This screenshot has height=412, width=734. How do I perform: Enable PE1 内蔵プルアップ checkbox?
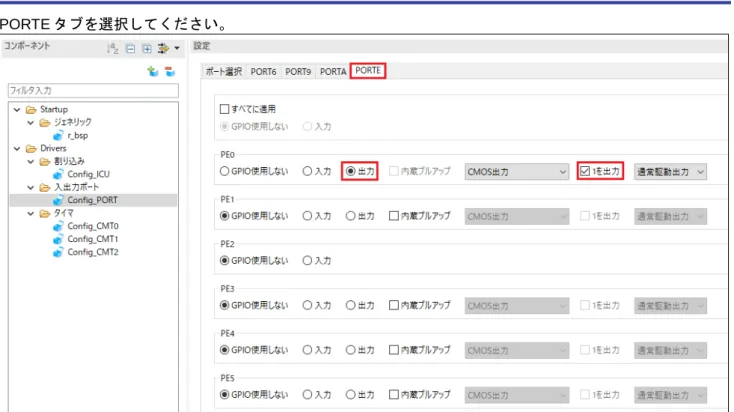pyautogui.click(x=394, y=216)
